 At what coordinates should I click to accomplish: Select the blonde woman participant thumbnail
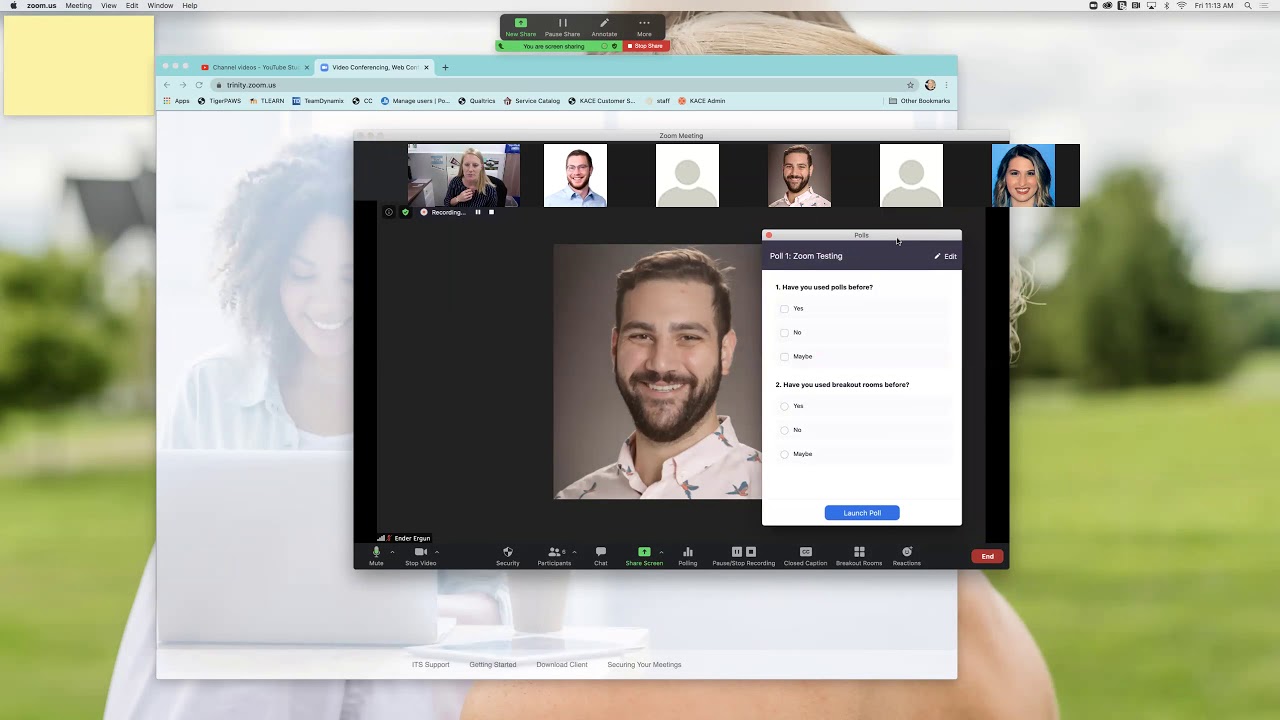coord(463,175)
